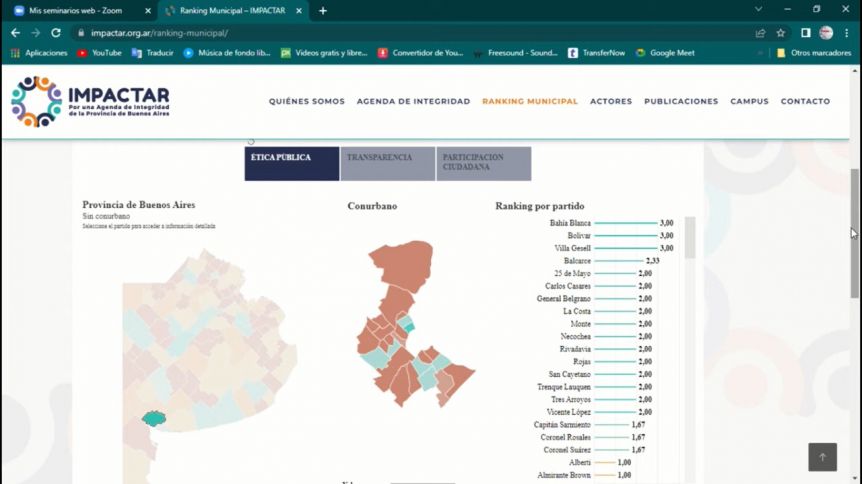862x484 pixels.
Task: Open the Chrome three-dot menu
Action: tap(847, 33)
